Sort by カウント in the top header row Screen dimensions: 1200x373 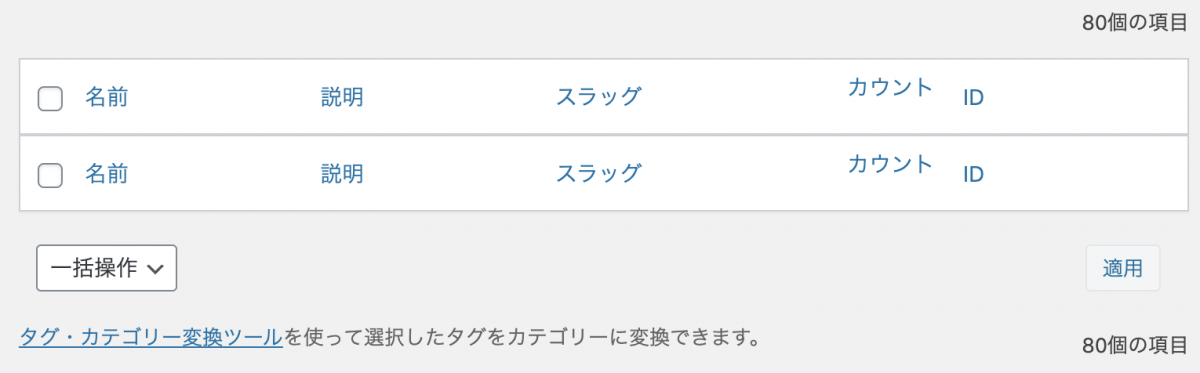890,86
